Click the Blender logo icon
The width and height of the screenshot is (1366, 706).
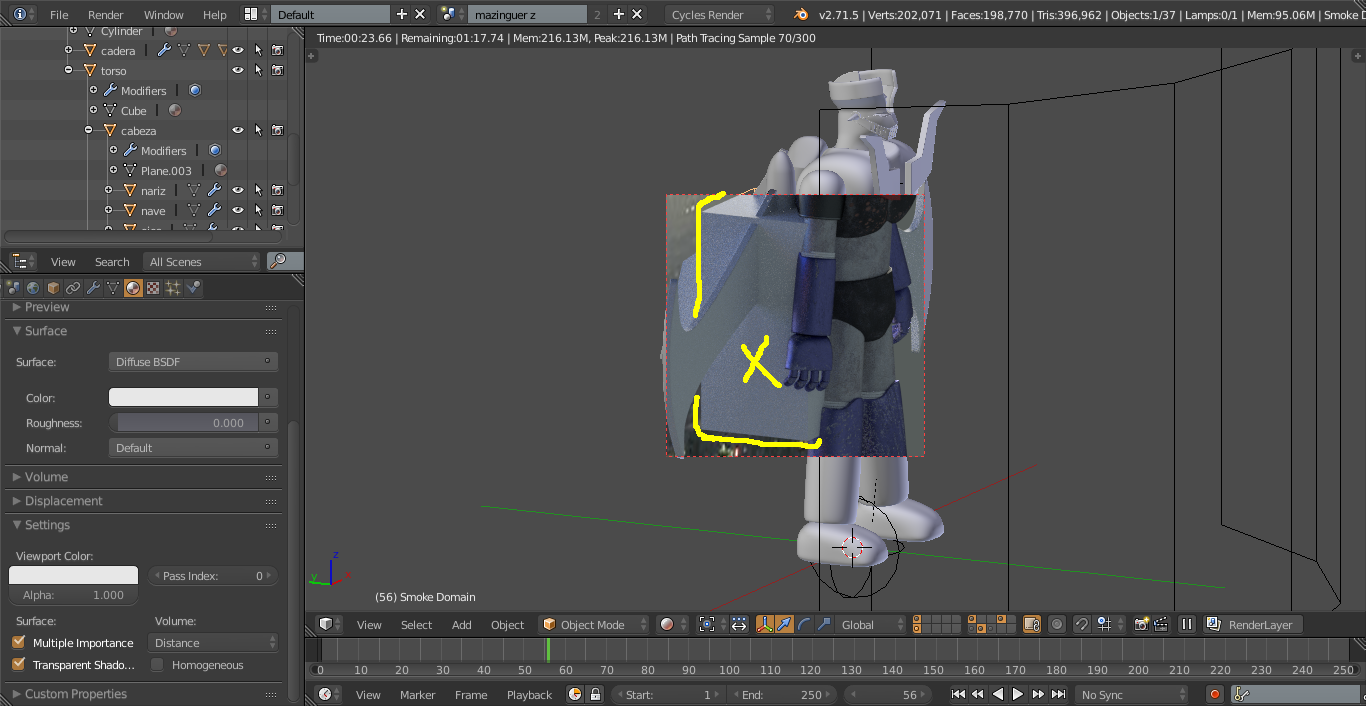pos(800,14)
